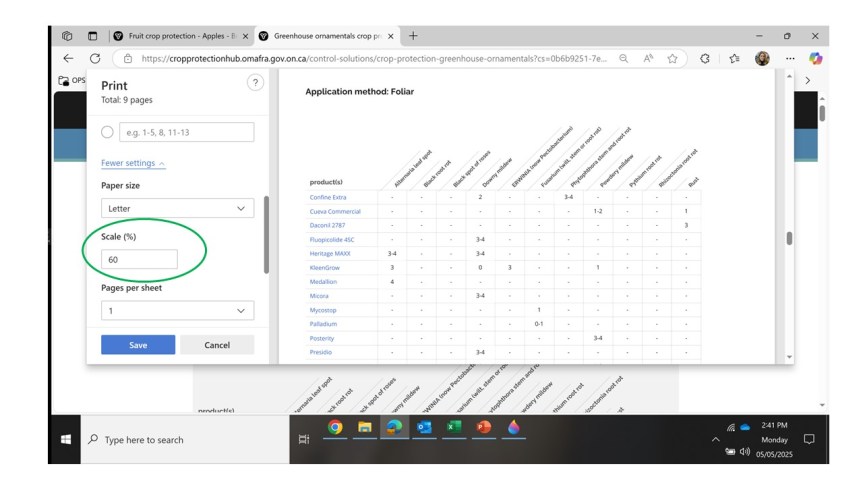The height and width of the screenshot is (485, 863).
Task: Cancel the Print dialog
Action: [217, 345]
